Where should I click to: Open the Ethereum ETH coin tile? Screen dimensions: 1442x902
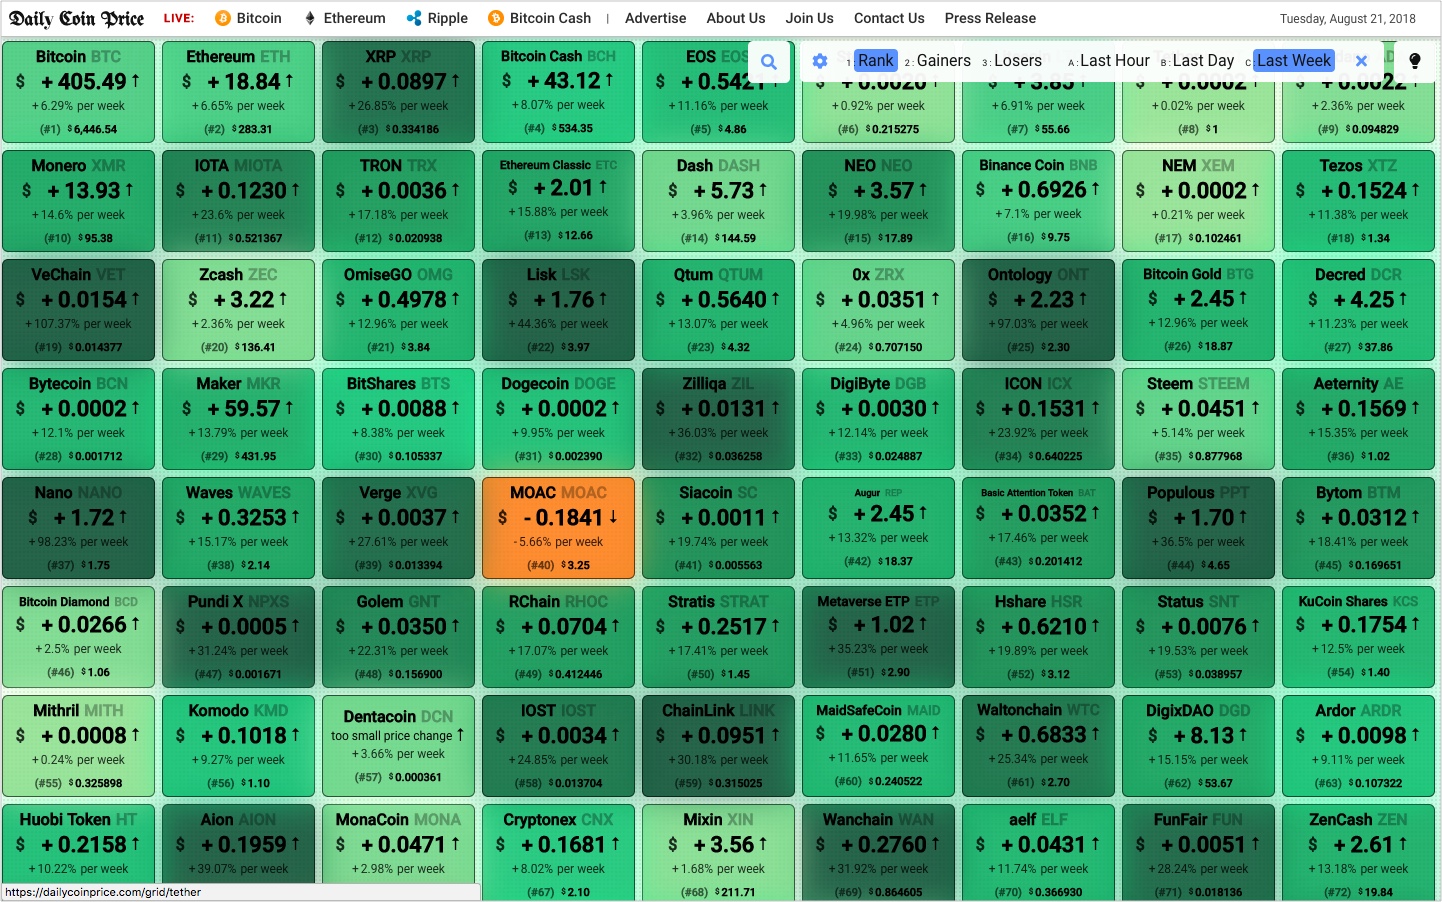(x=239, y=92)
